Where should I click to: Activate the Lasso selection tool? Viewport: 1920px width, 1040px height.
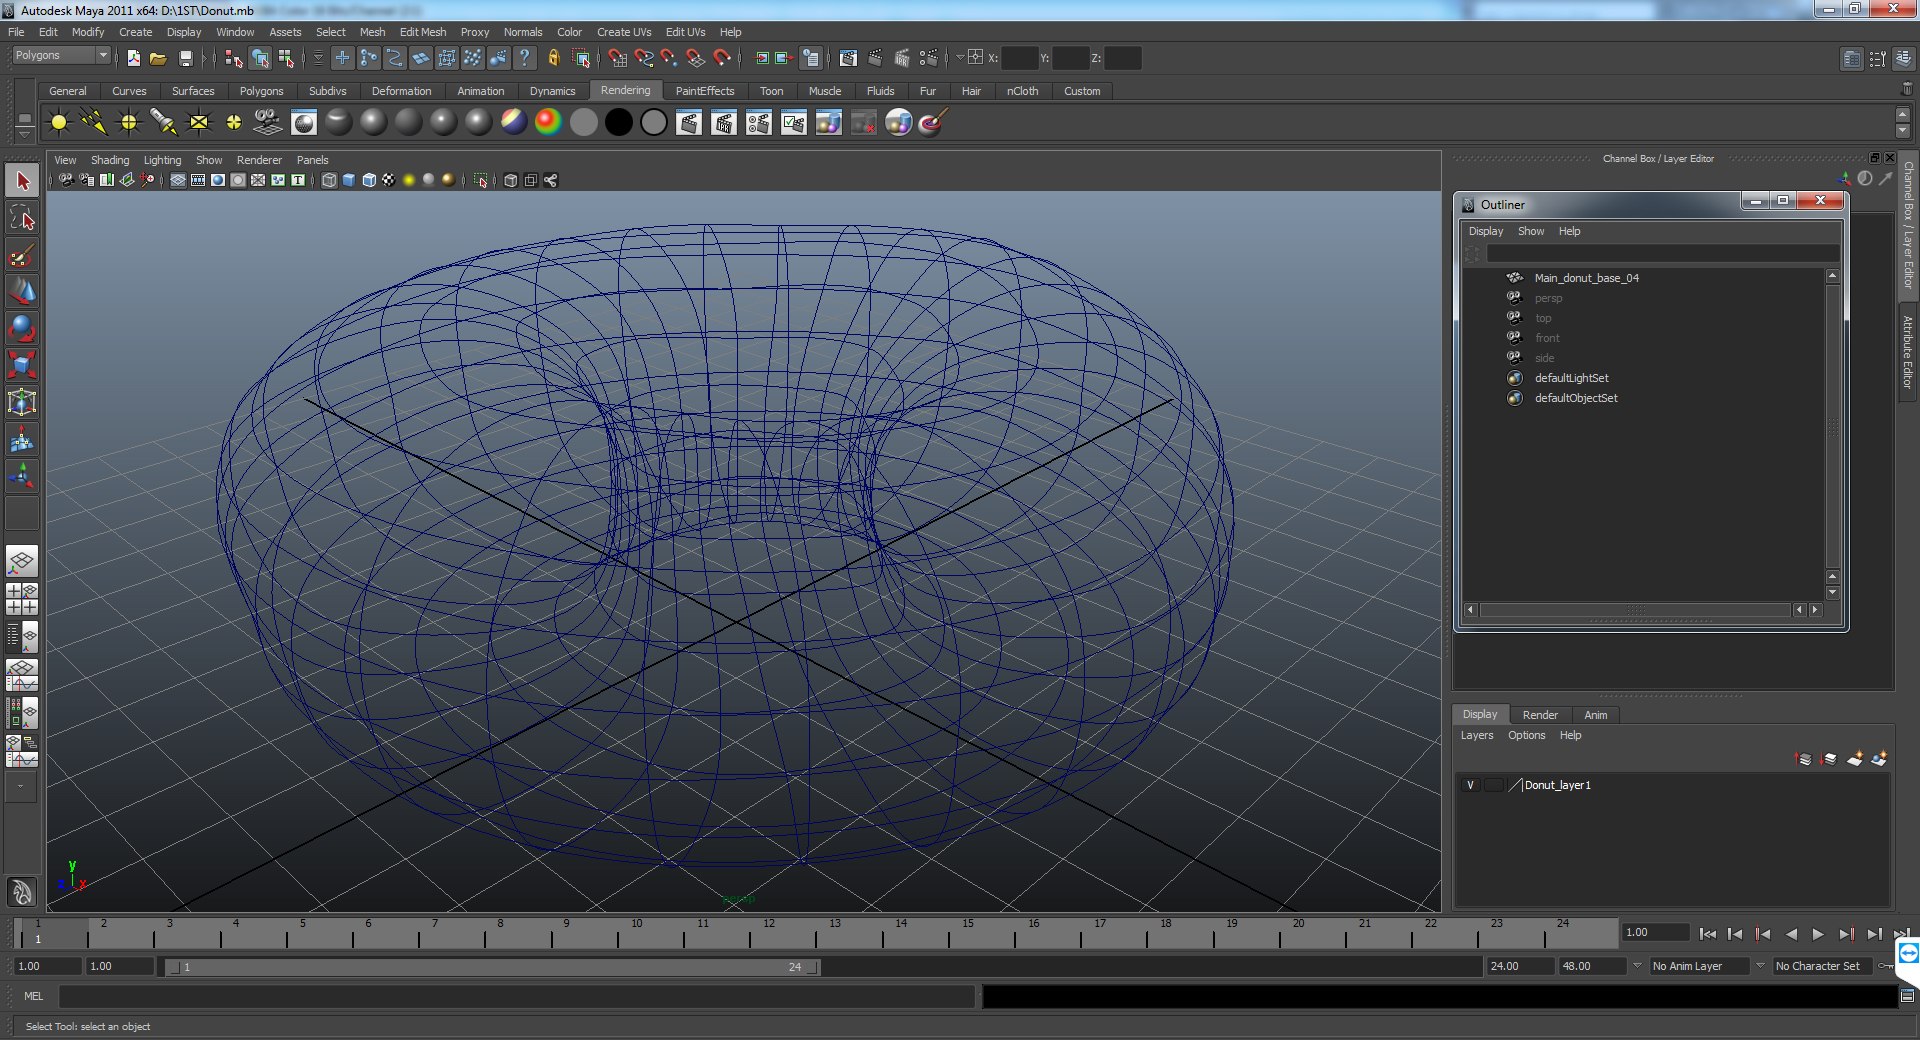coord(22,218)
